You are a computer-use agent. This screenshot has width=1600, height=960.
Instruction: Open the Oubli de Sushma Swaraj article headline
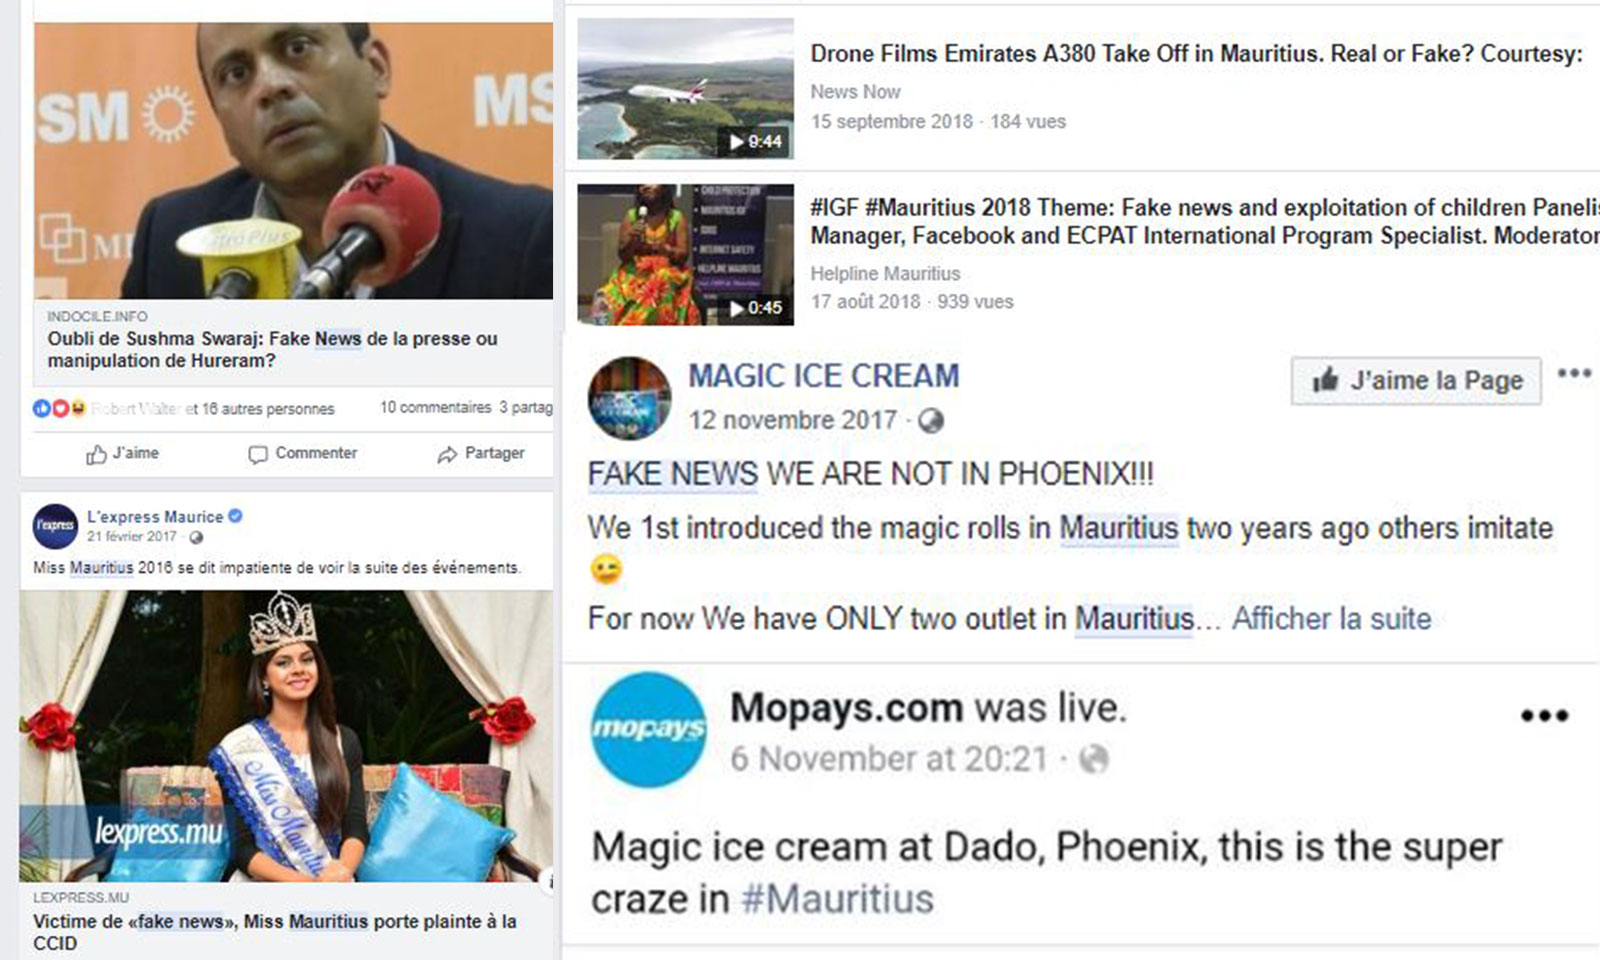tap(272, 349)
